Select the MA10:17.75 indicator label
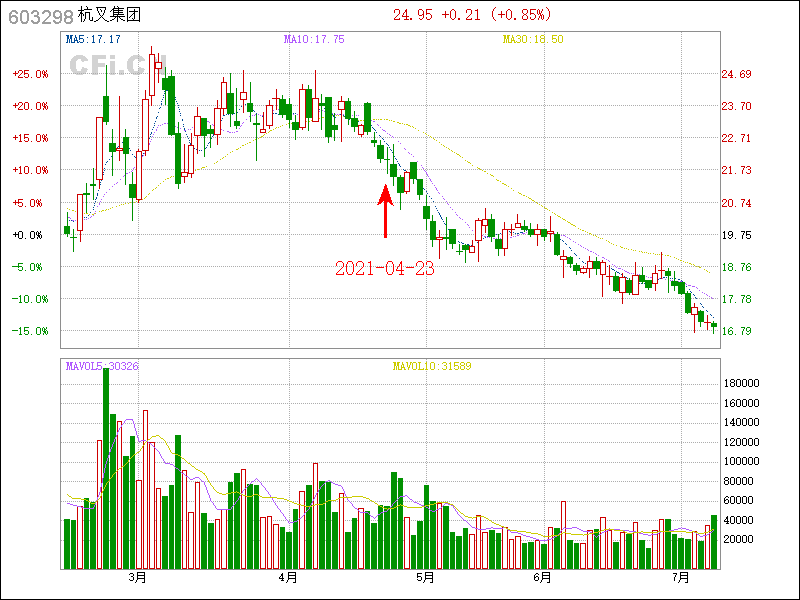 [x=314, y=39]
